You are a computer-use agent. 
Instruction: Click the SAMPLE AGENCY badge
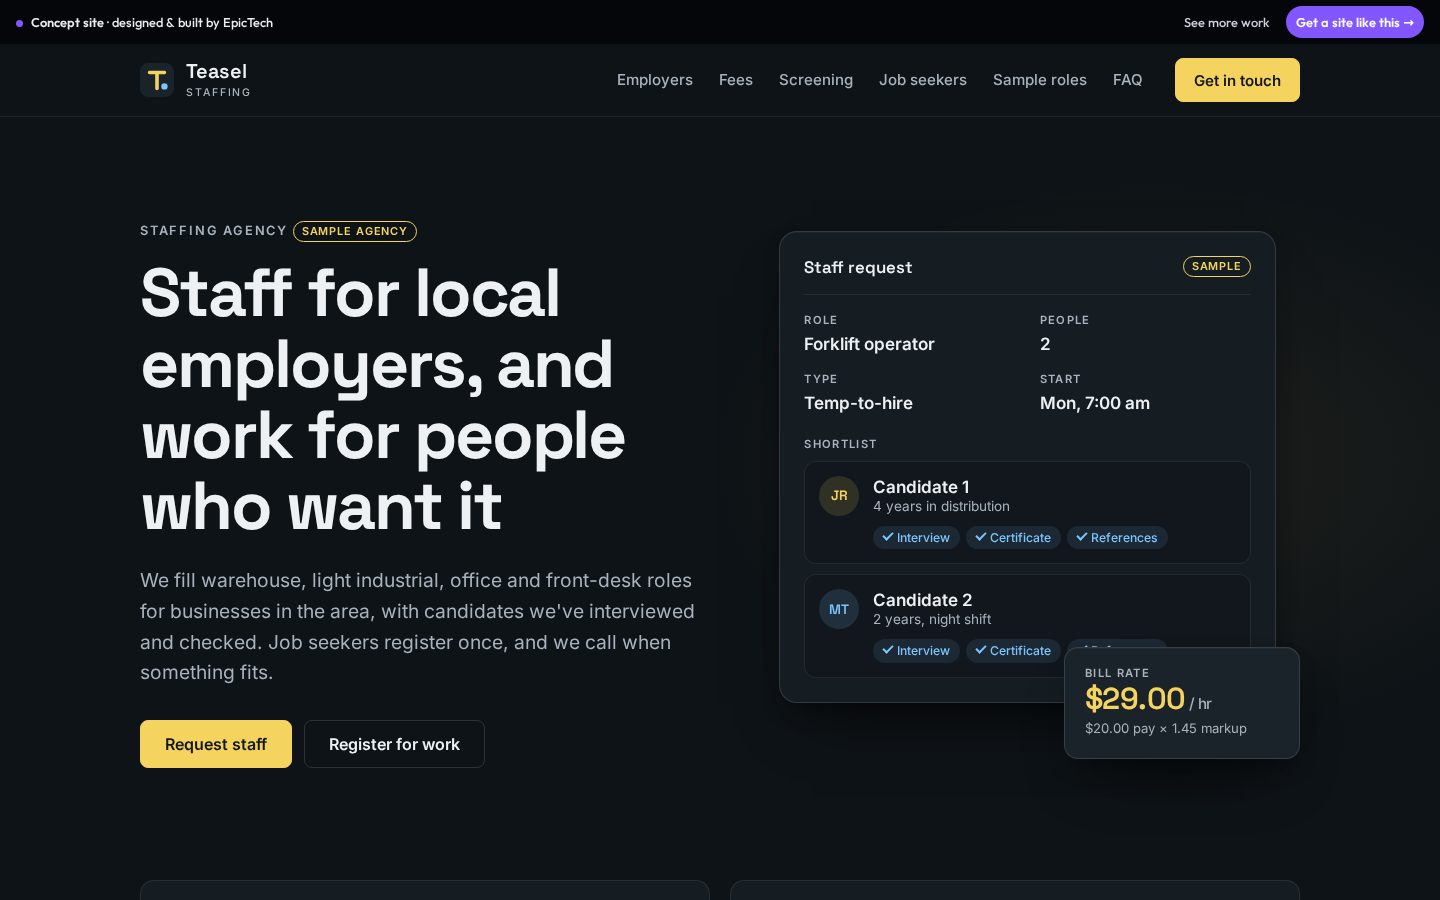pos(355,231)
